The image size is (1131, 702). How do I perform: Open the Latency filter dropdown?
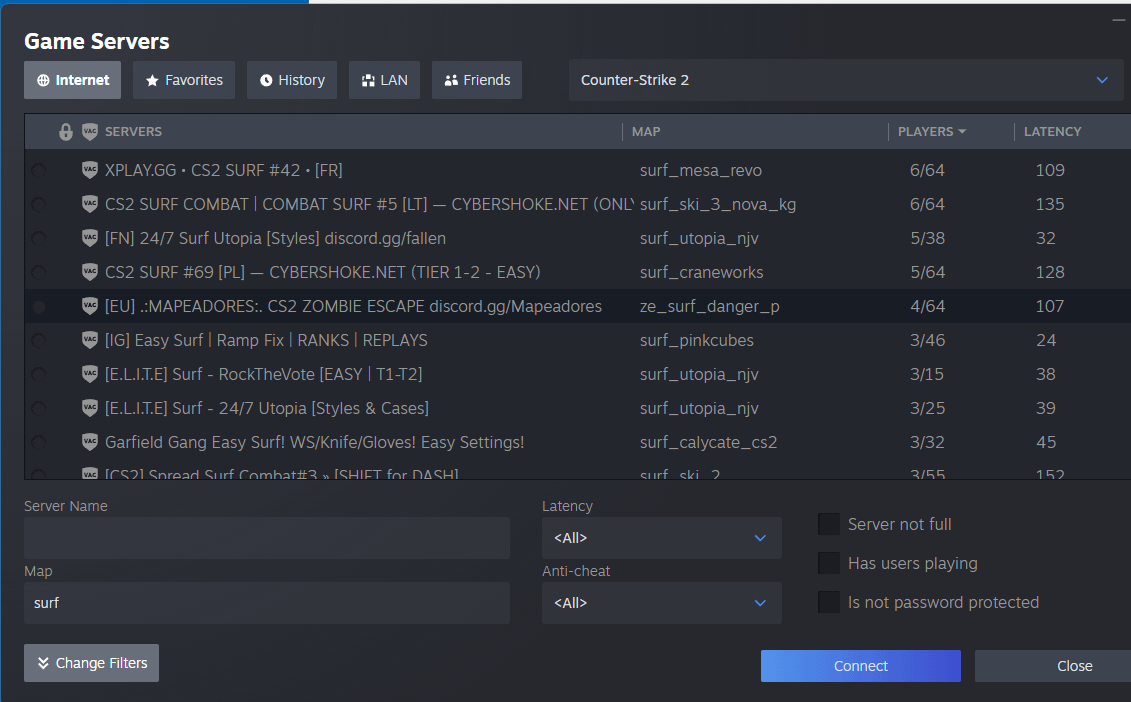point(661,538)
